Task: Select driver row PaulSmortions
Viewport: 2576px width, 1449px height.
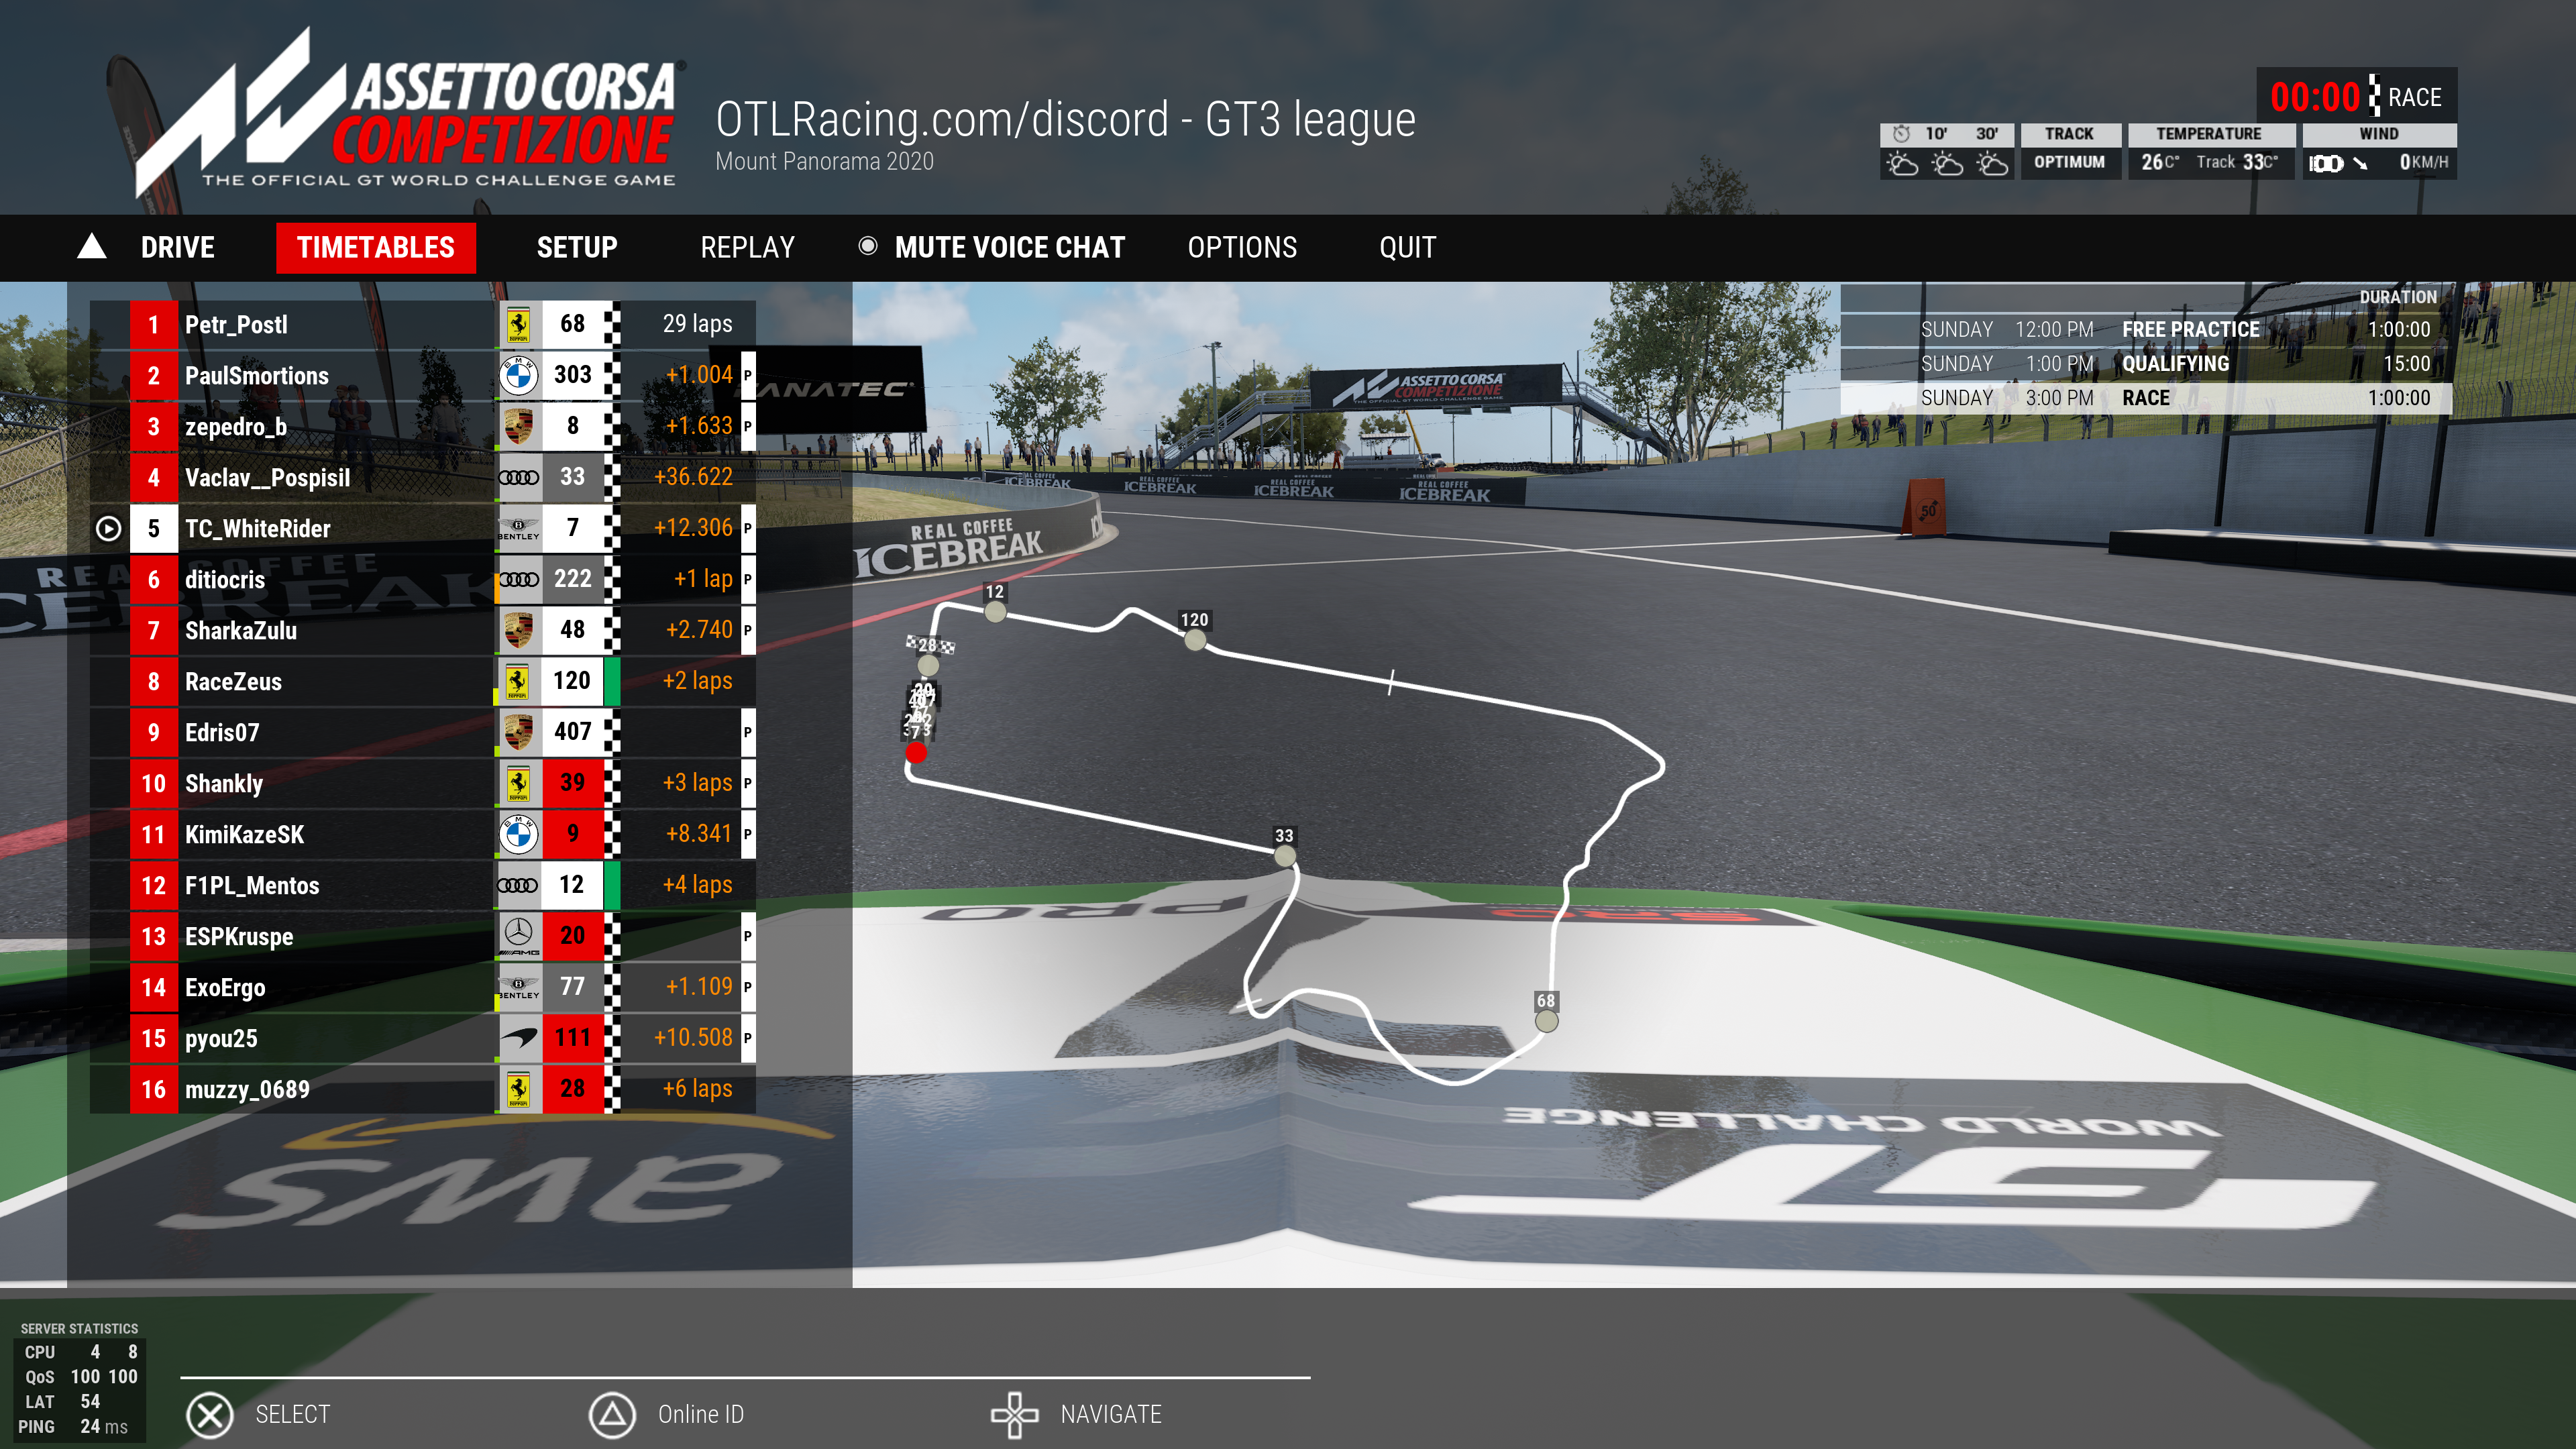Action: [x=423, y=375]
